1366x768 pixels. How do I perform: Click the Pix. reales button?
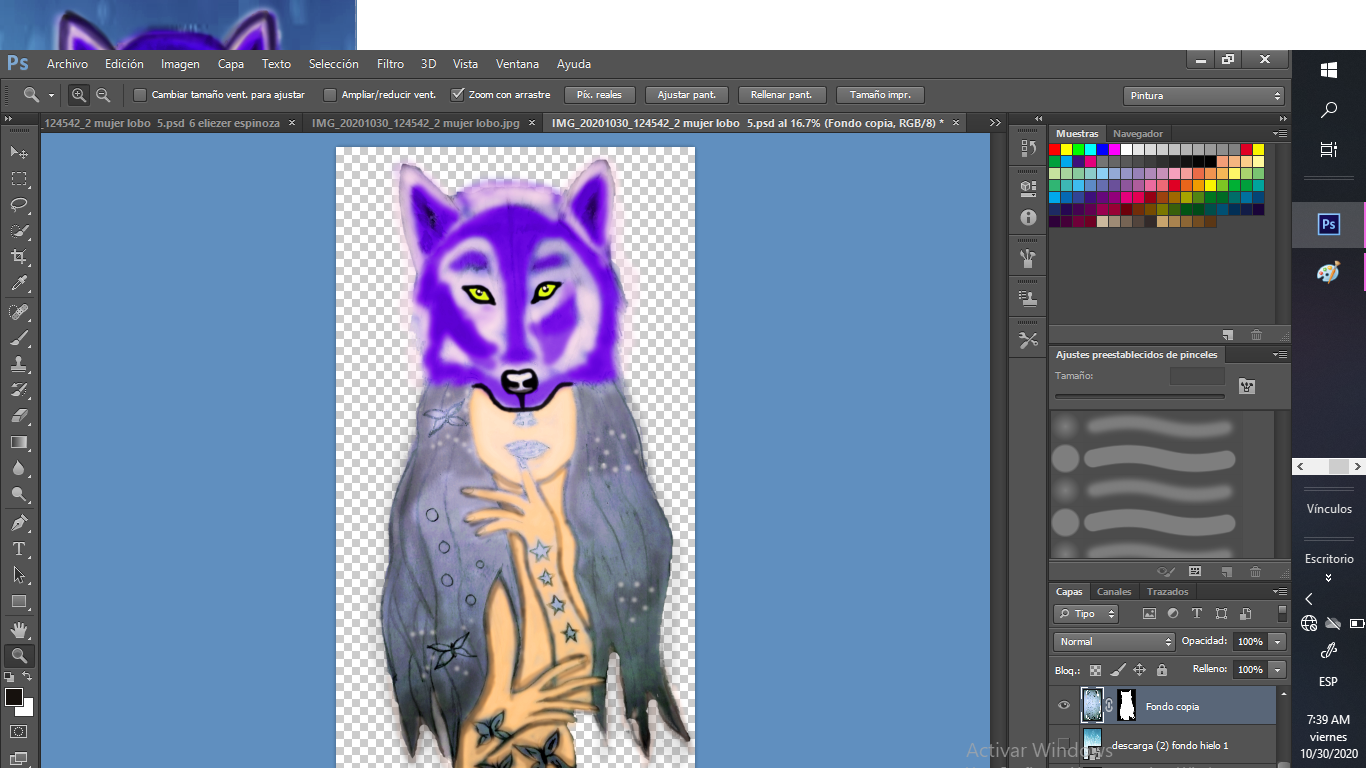click(x=600, y=95)
